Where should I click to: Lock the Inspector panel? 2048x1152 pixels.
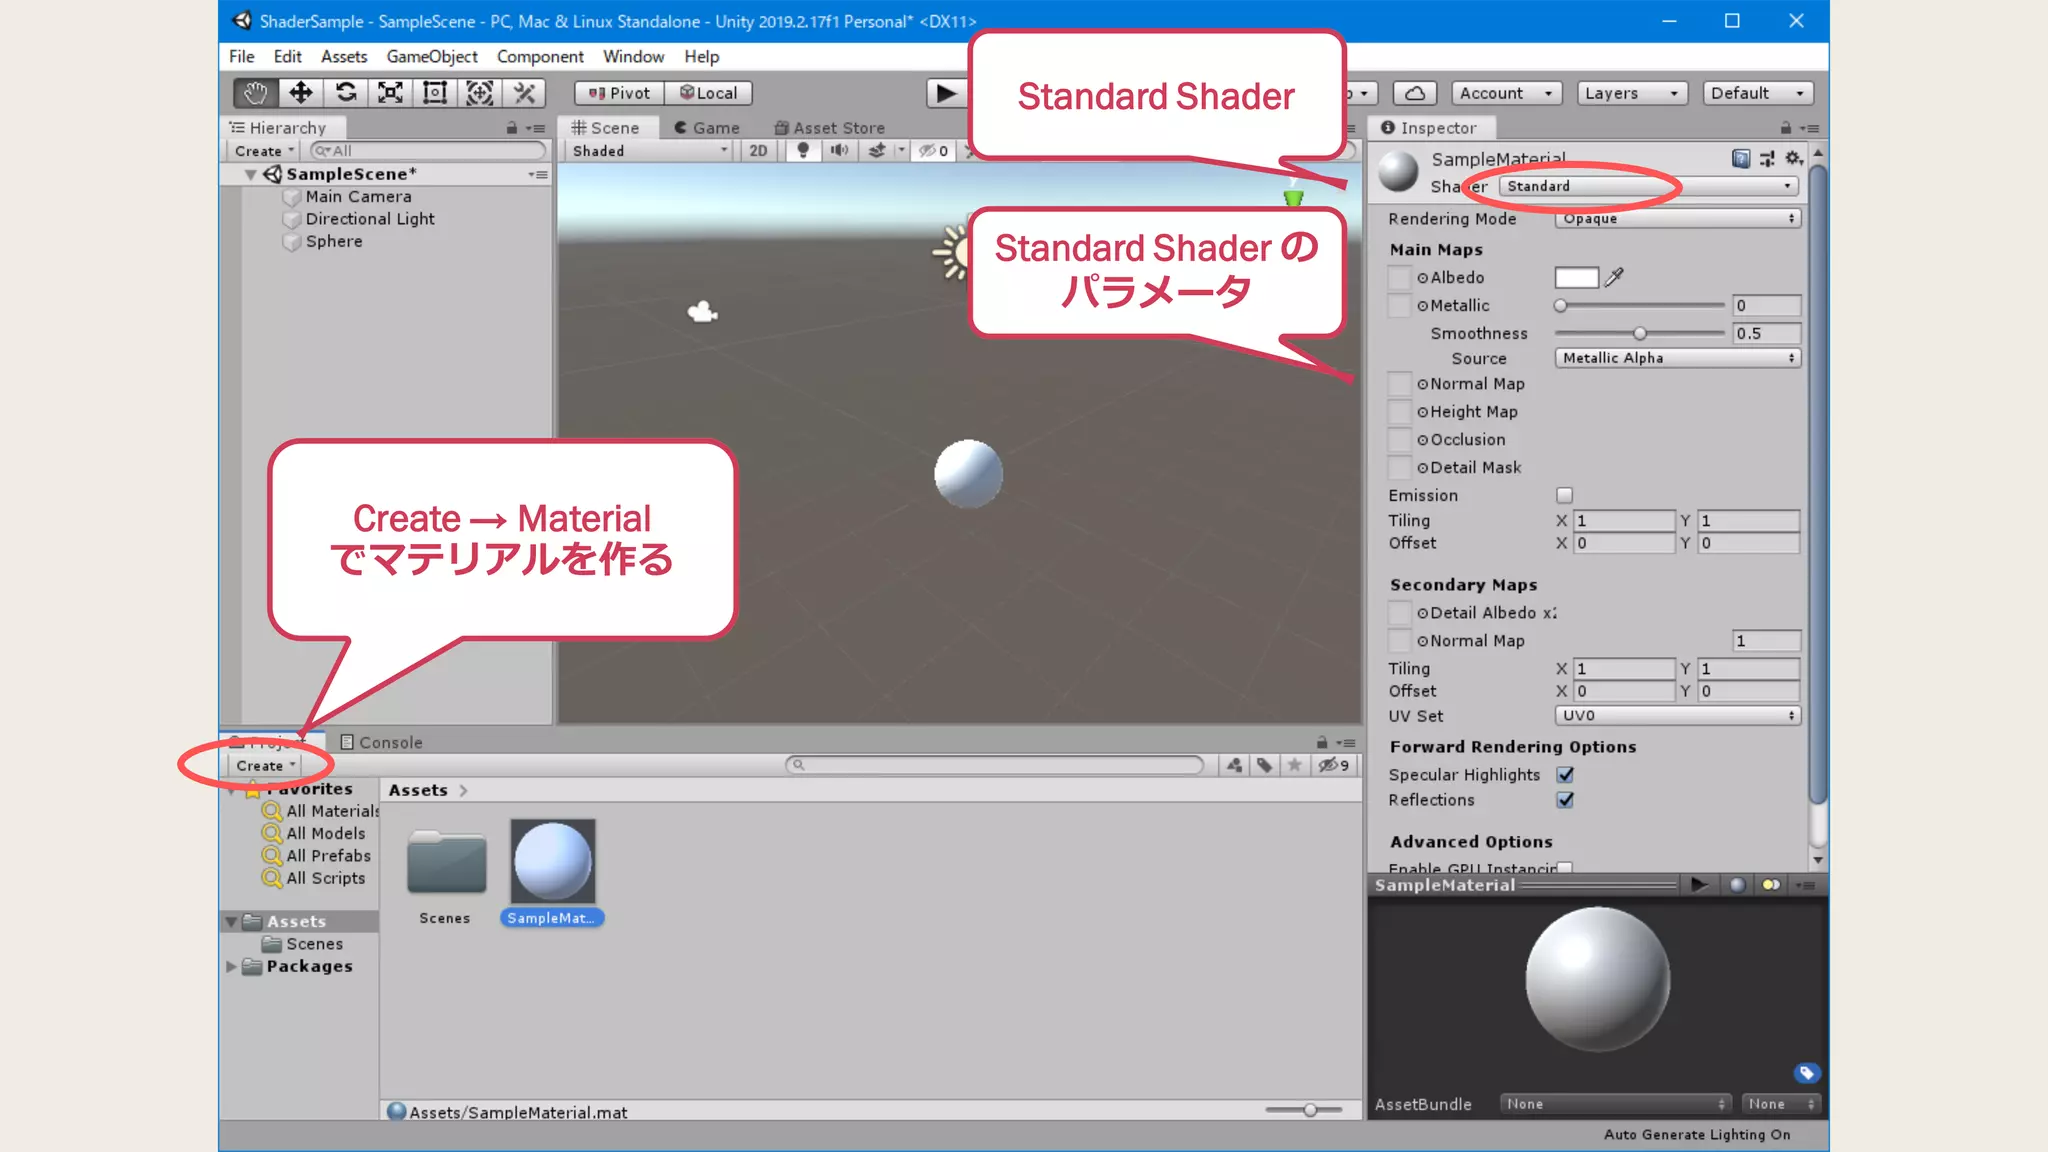(x=1786, y=127)
